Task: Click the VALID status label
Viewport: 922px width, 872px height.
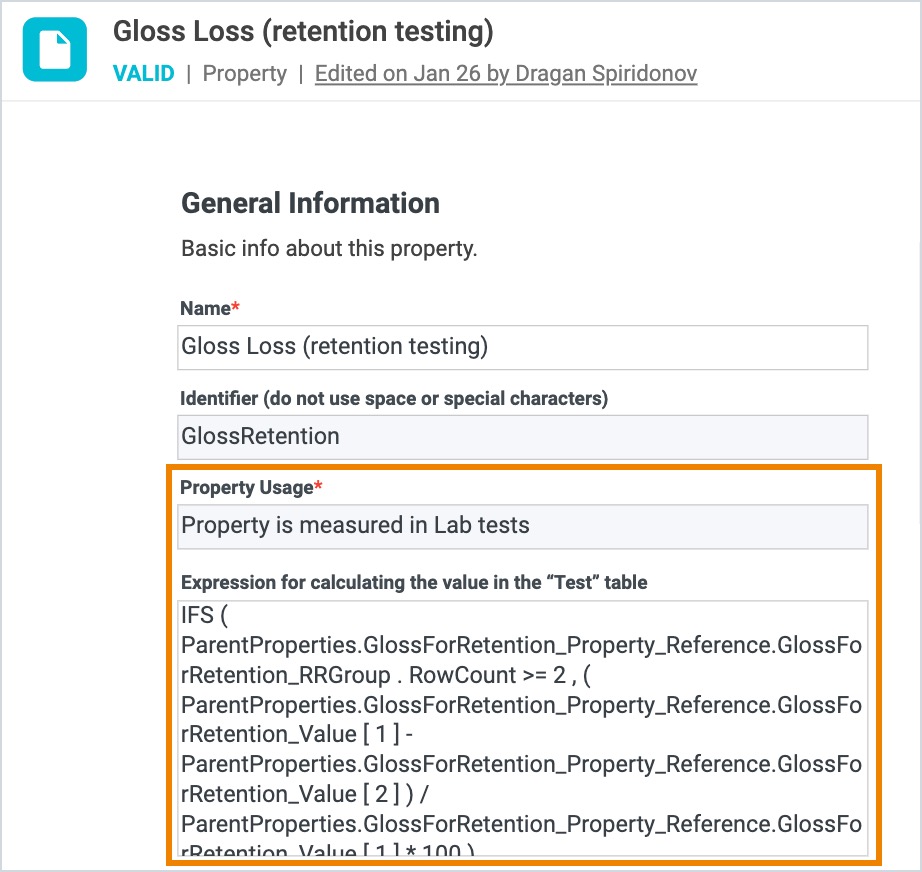Action: (x=144, y=74)
